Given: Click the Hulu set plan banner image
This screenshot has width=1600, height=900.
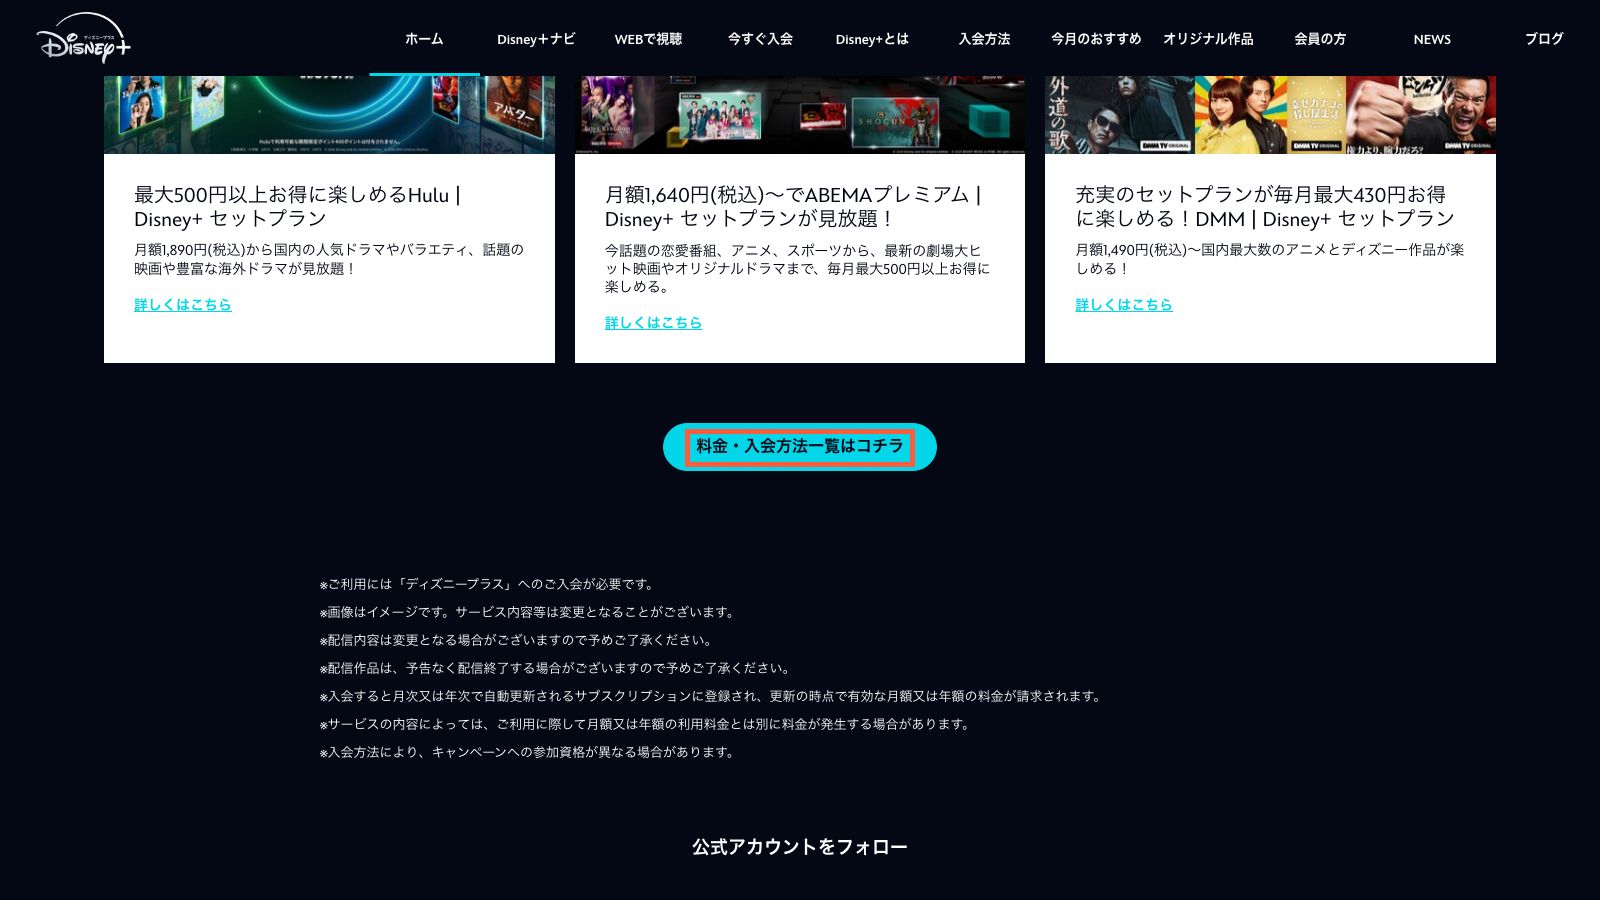Looking at the screenshot, I should click(x=329, y=115).
